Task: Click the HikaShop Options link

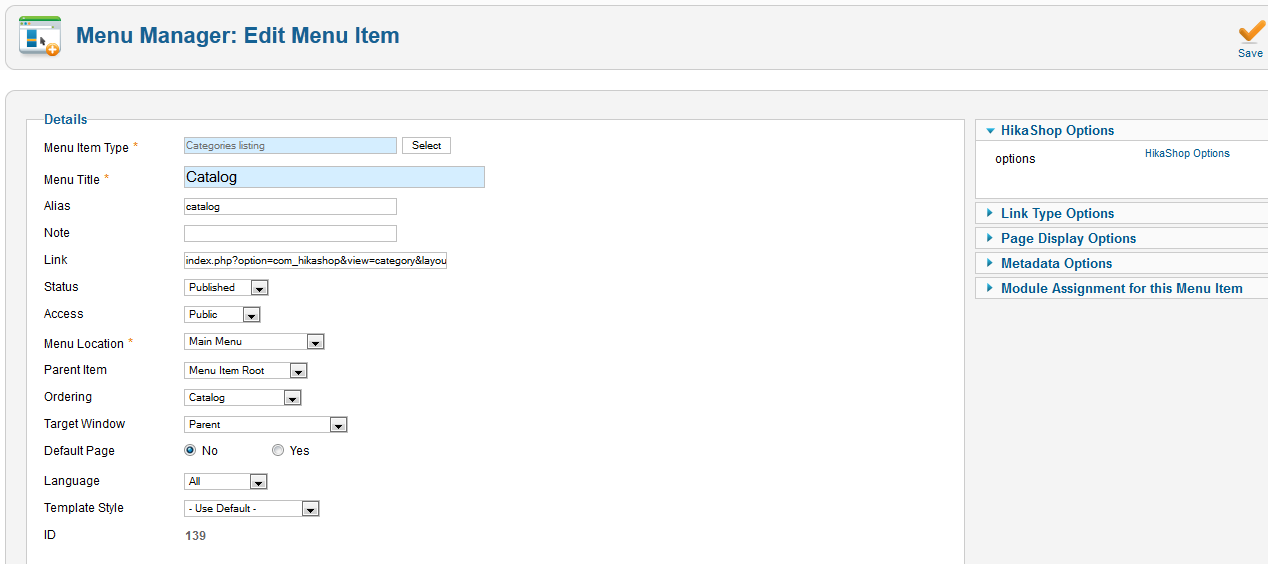Action: click(1187, 153)
